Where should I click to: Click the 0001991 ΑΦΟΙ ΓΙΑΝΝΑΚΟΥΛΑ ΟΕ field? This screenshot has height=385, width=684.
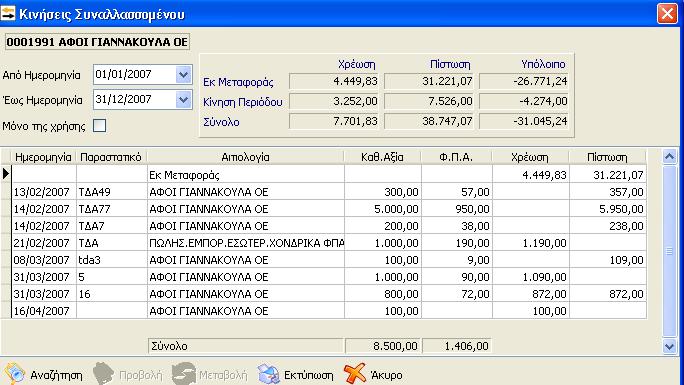97,42
